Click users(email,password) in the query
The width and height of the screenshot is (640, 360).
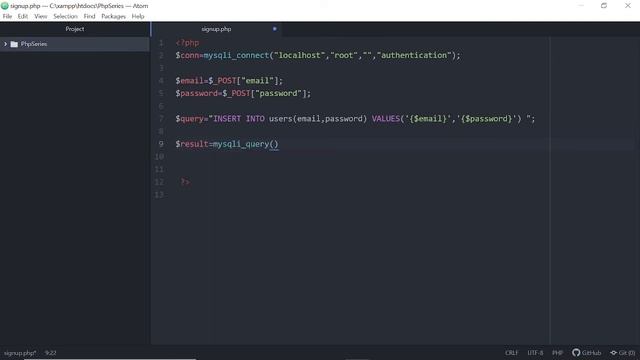(x=318, y=119)
